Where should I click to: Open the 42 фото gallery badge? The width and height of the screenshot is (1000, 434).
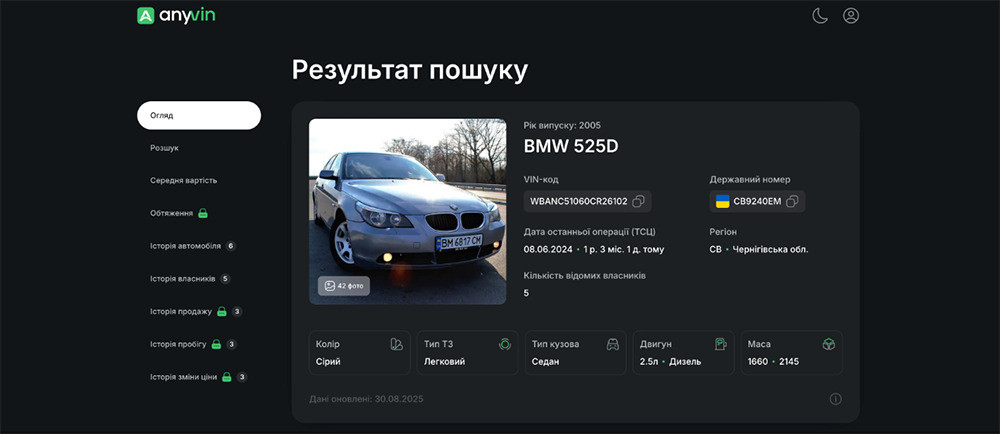point(344,286)
